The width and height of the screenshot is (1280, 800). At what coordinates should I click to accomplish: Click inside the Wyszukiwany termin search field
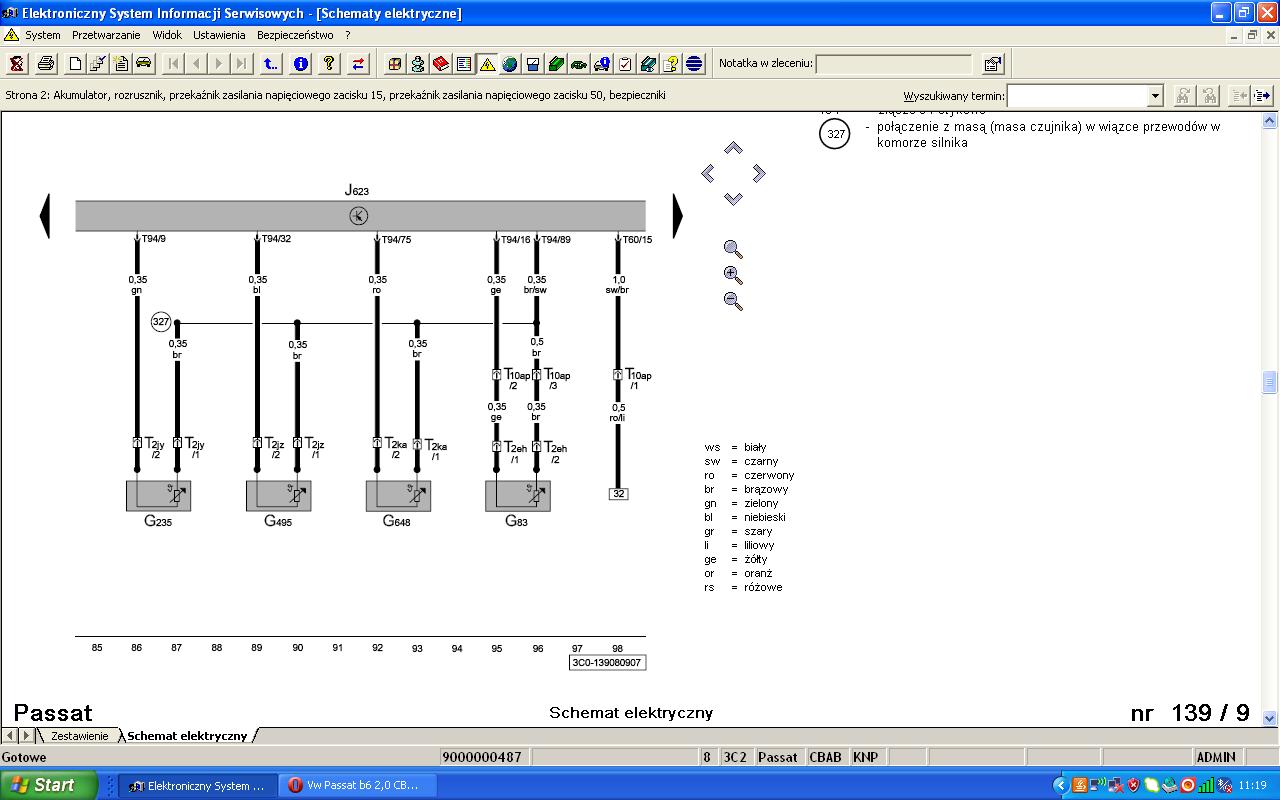[1077, 96]
